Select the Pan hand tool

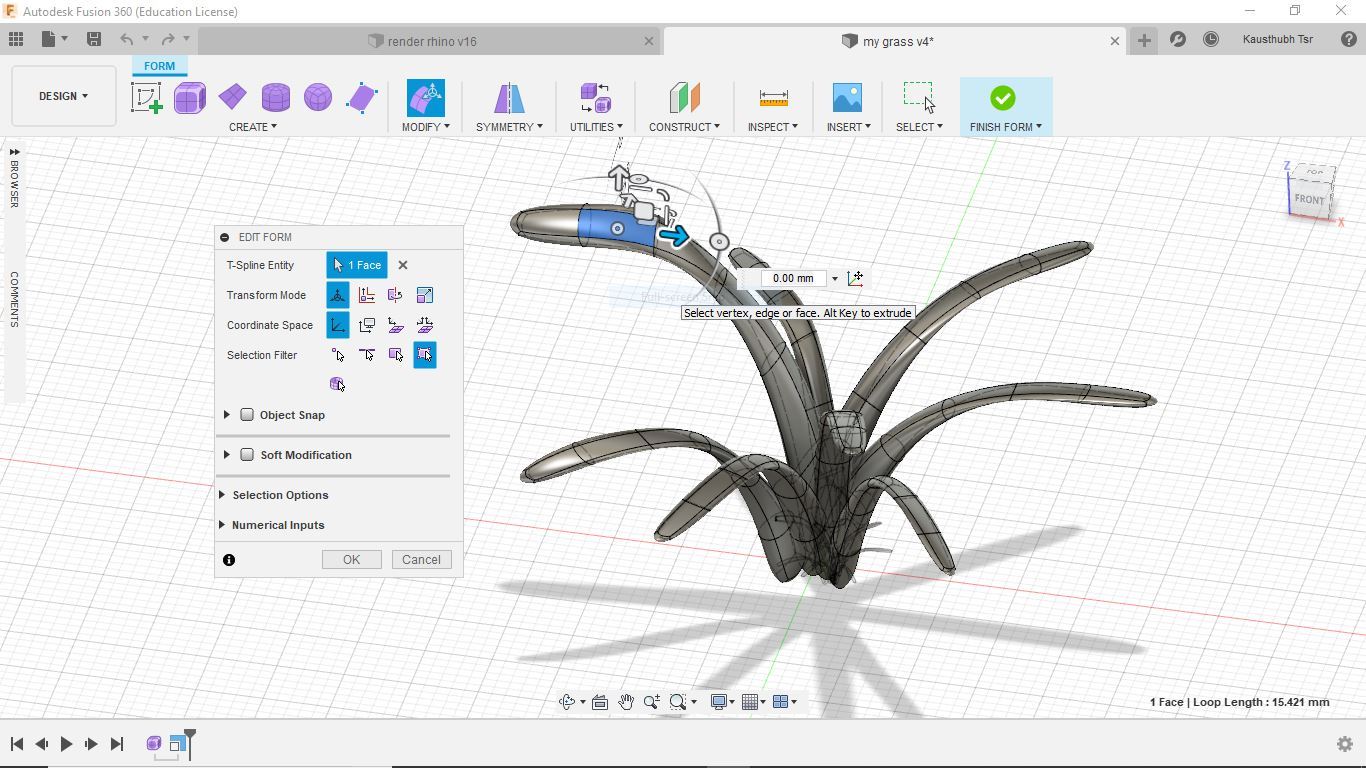pos(626,702)
